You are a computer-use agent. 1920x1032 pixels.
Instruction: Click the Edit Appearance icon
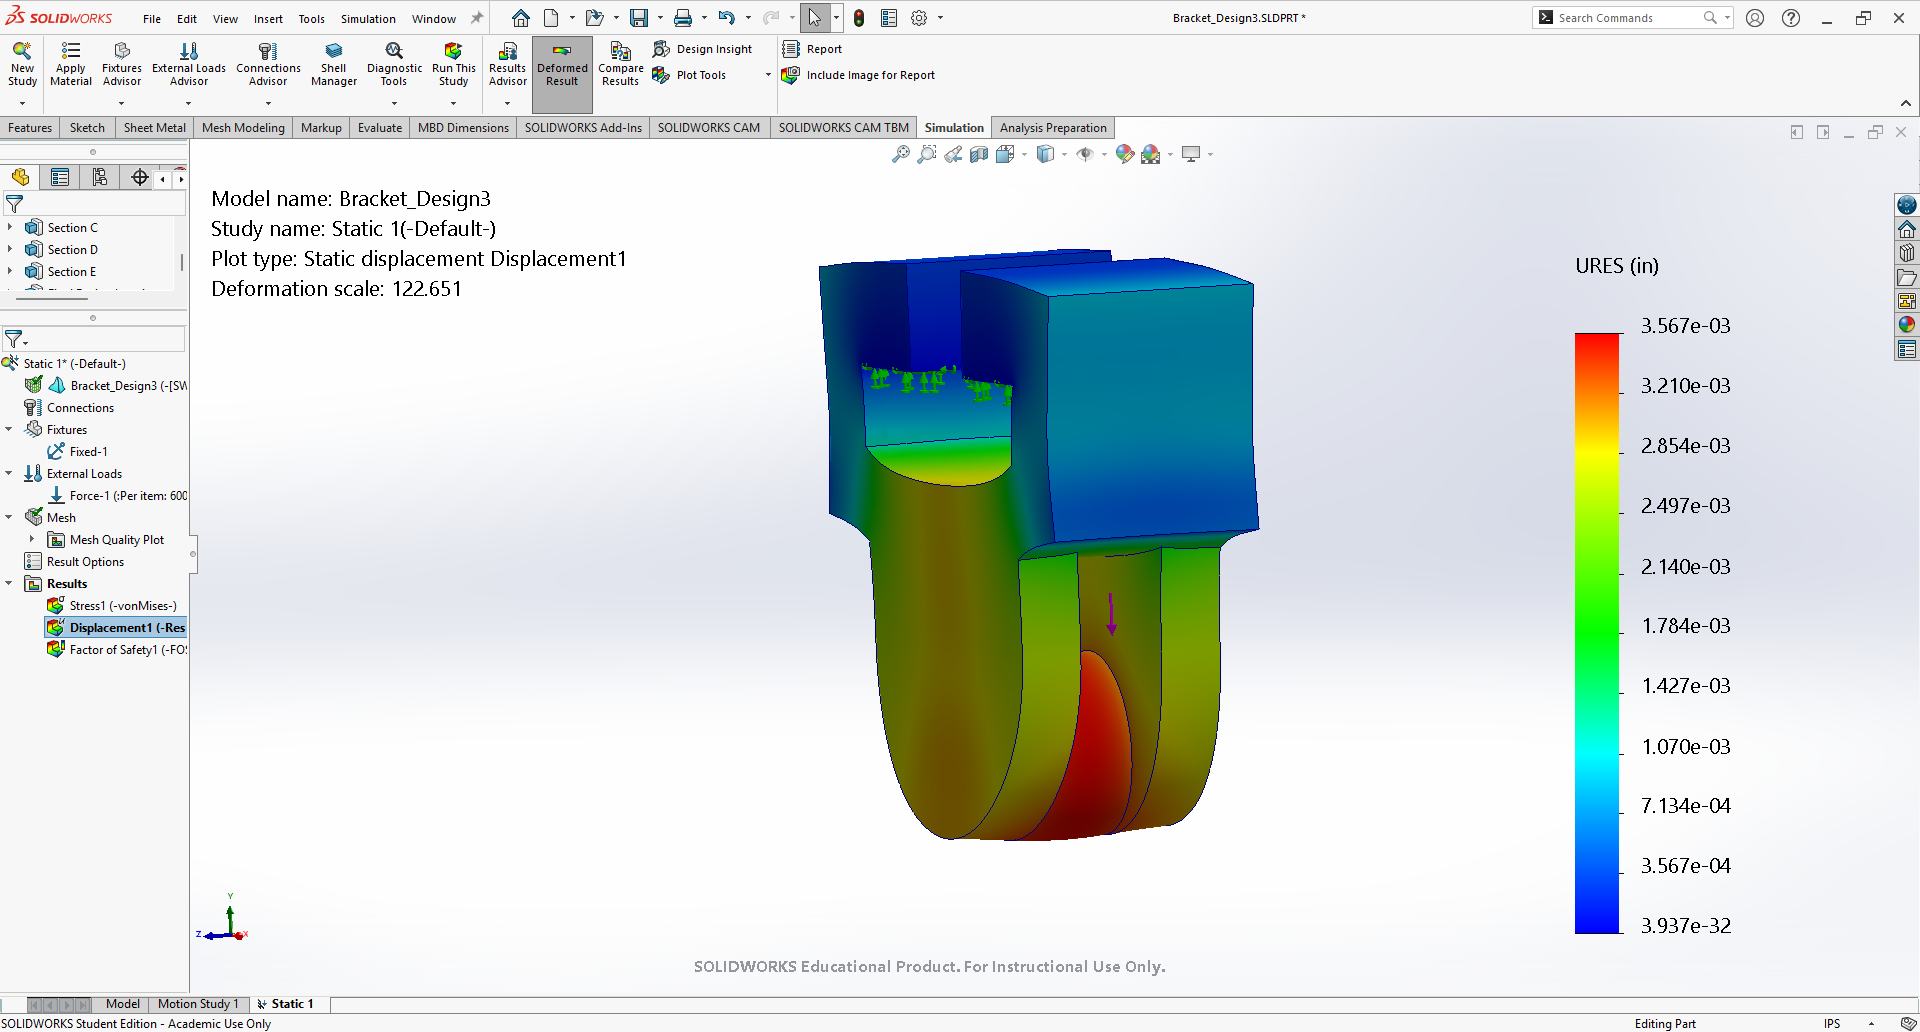pyautogui.click(x=1125, y=154)
